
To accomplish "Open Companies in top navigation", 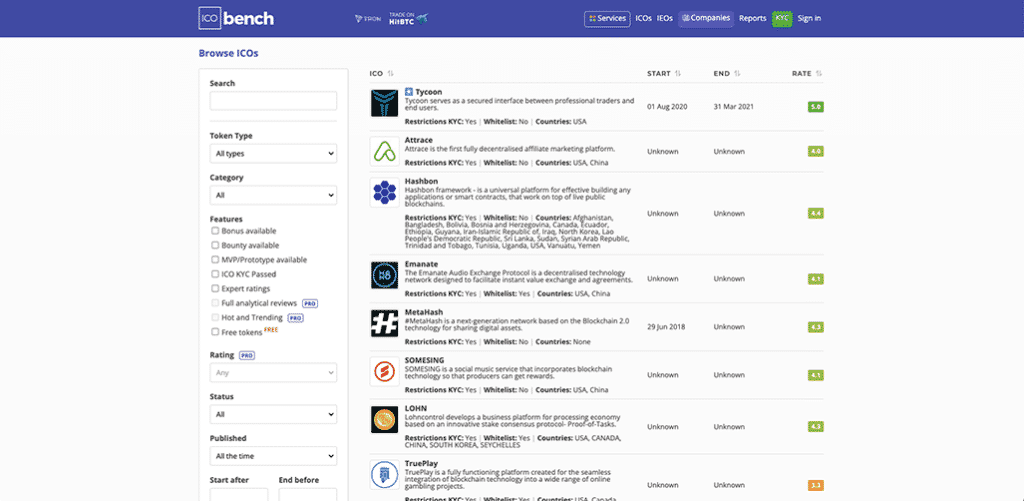I will pos(706,18).
